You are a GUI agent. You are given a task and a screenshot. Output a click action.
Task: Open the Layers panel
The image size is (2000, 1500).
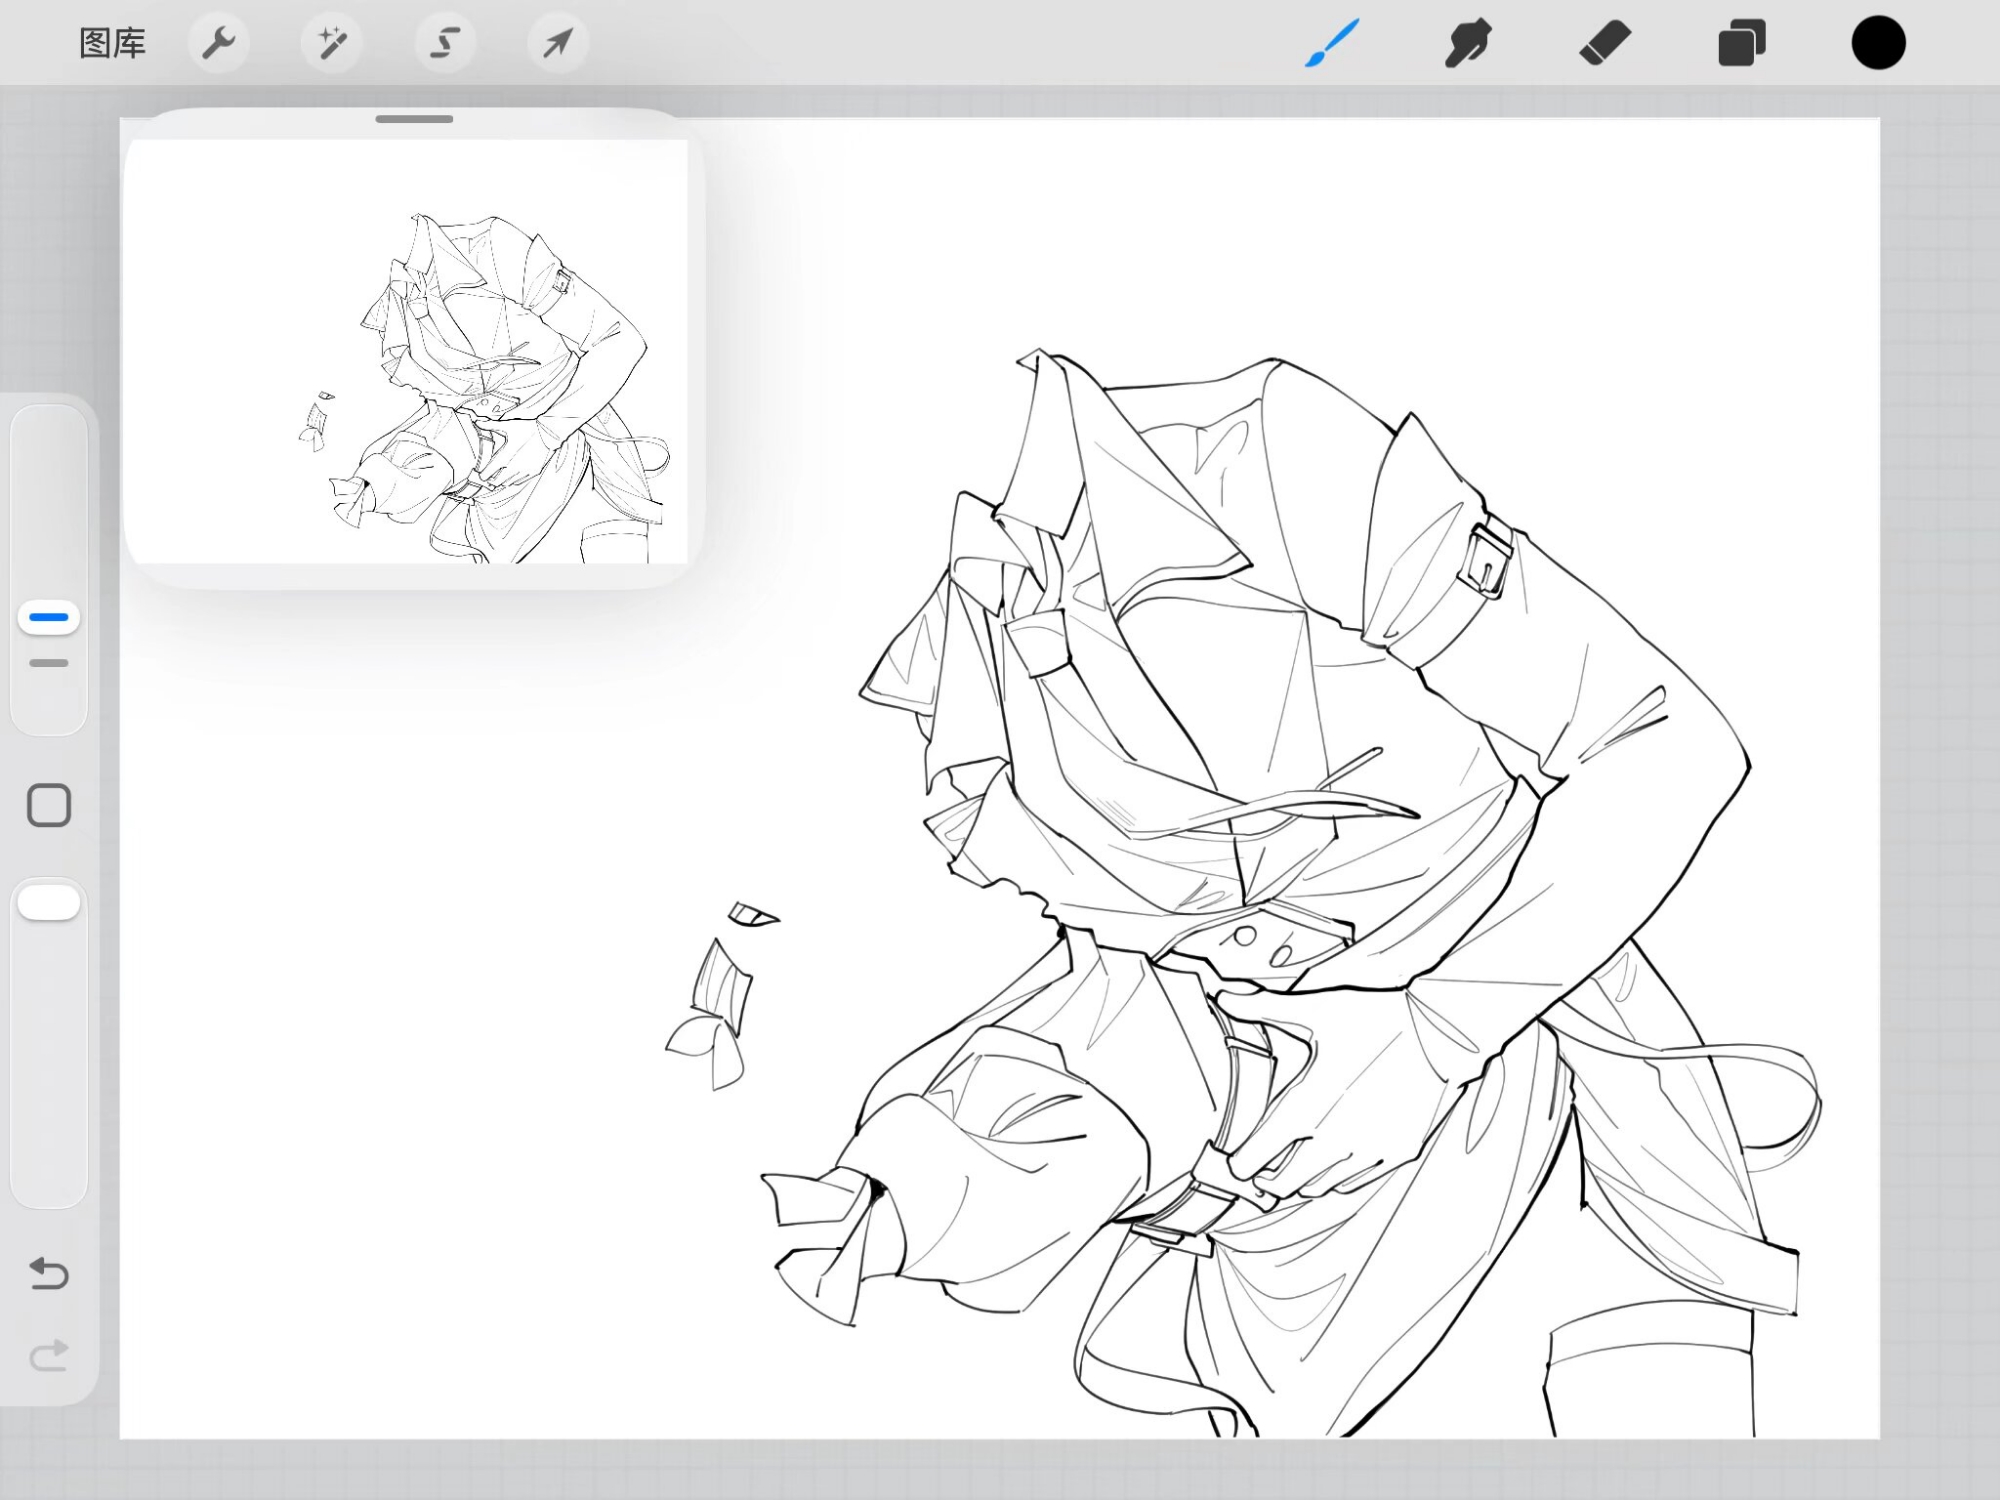1741,44
